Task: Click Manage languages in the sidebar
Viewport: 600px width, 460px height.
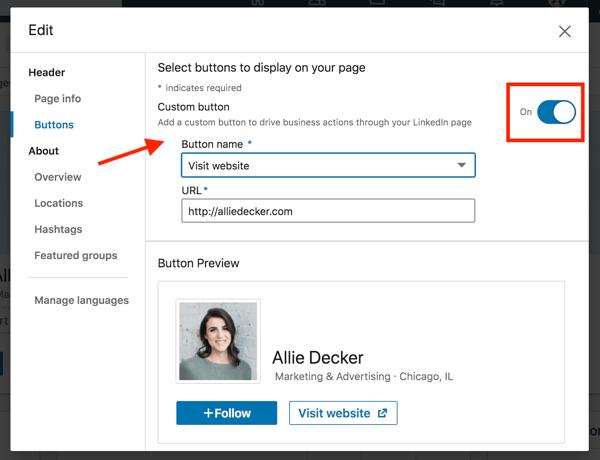Action: 81,300
